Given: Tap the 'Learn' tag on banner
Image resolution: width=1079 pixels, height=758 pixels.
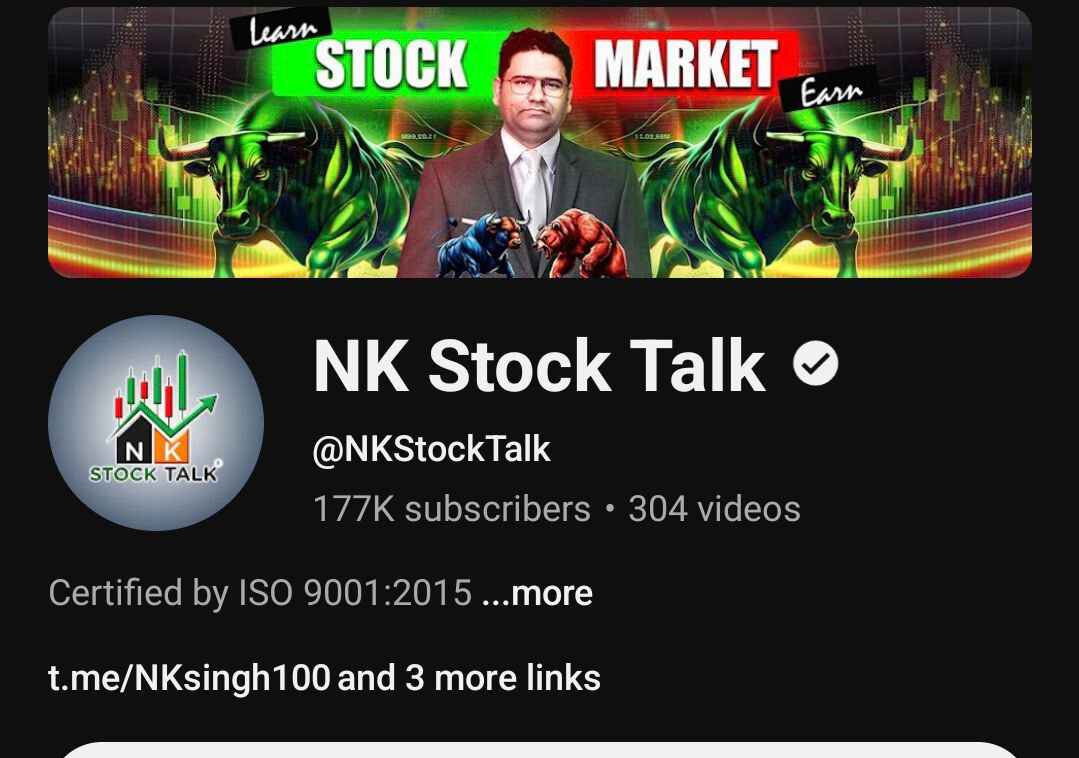Looking at the screenshot, I should (281, 30).
